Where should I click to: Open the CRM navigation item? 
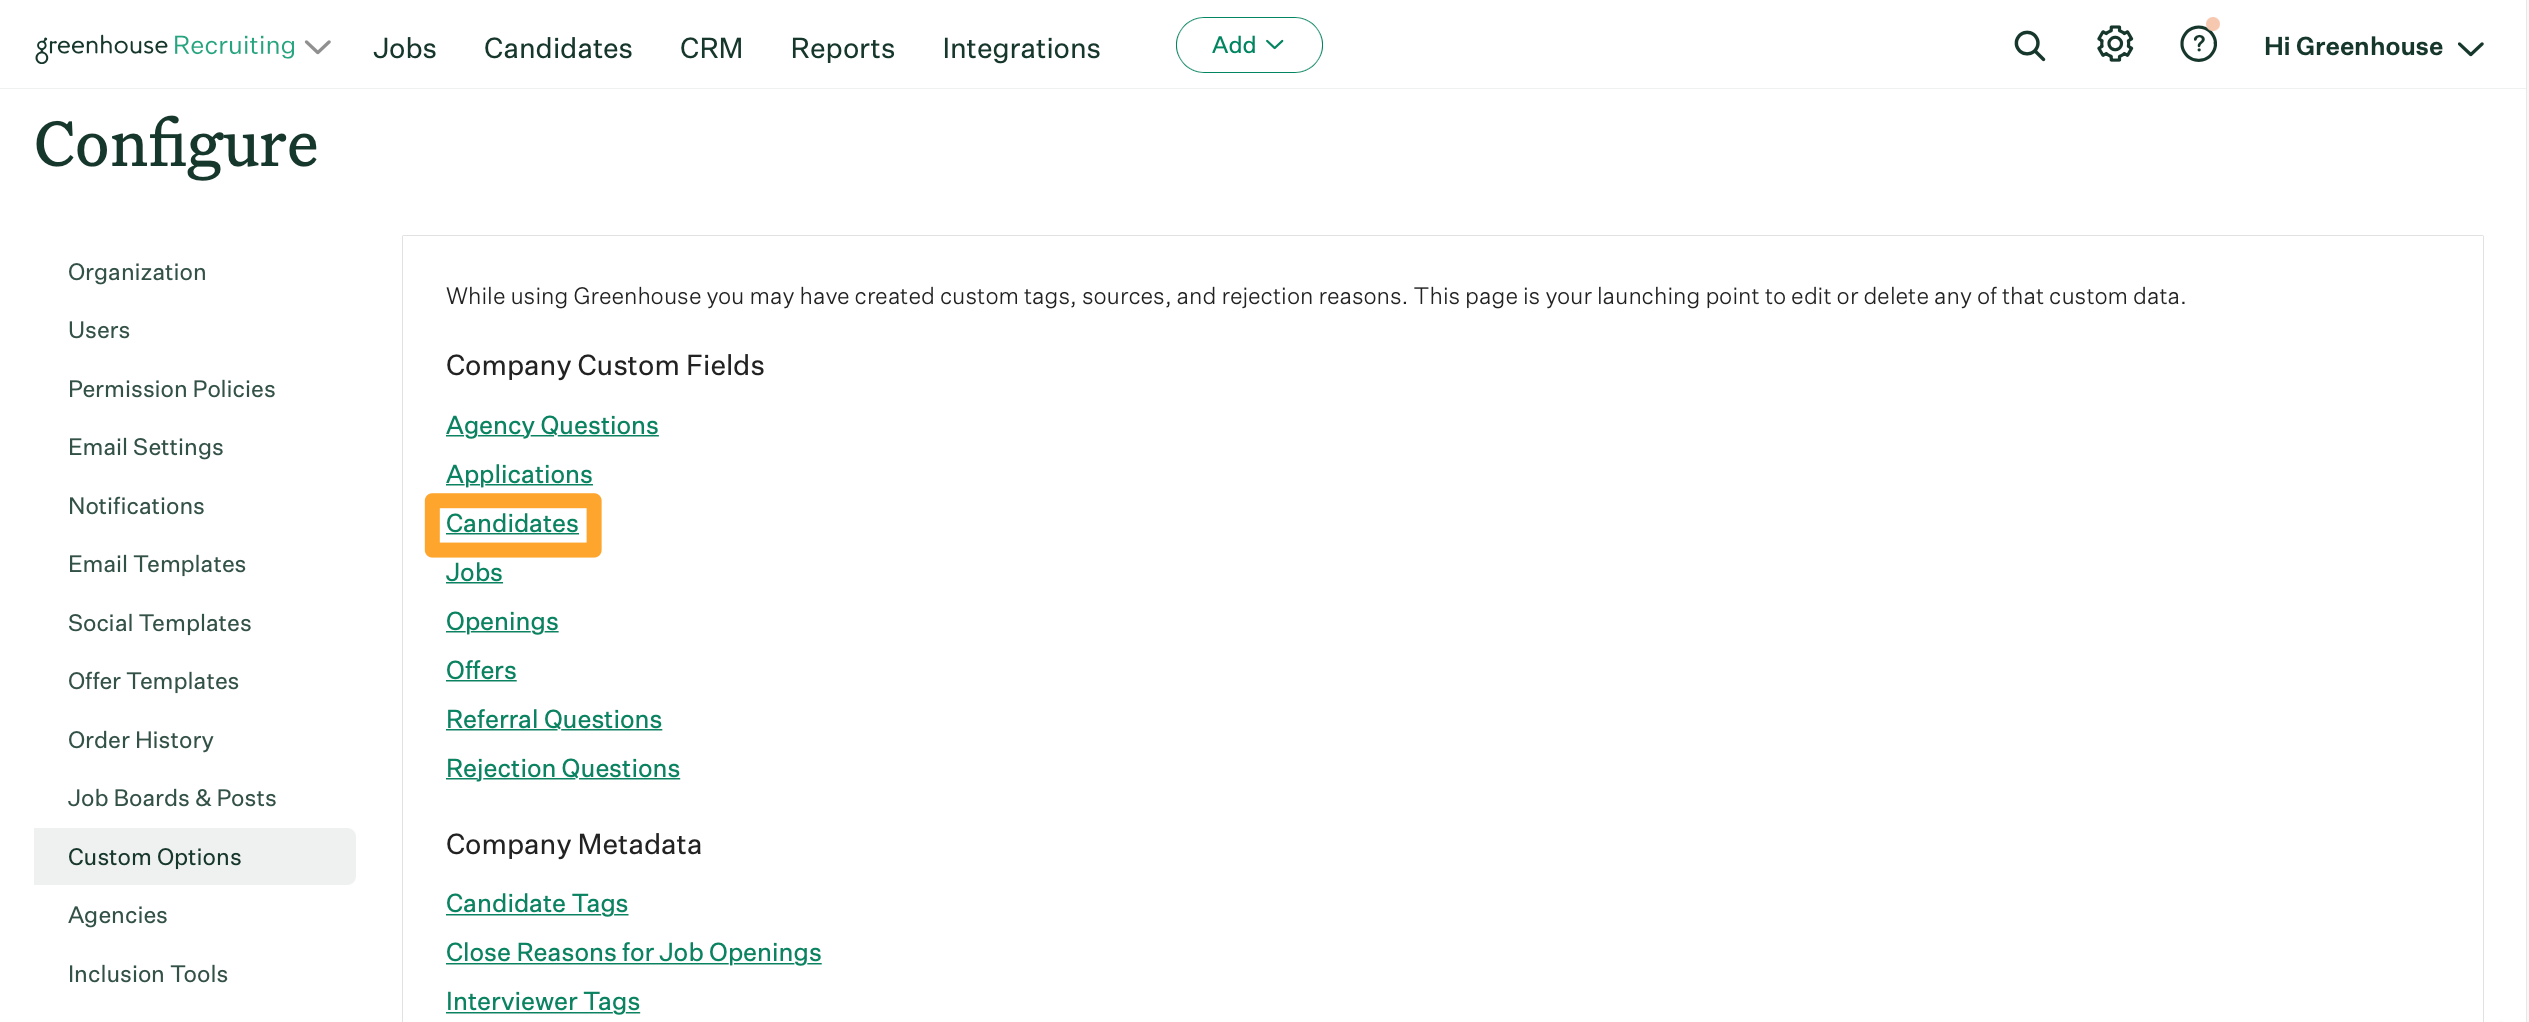(x=710, y=48)
